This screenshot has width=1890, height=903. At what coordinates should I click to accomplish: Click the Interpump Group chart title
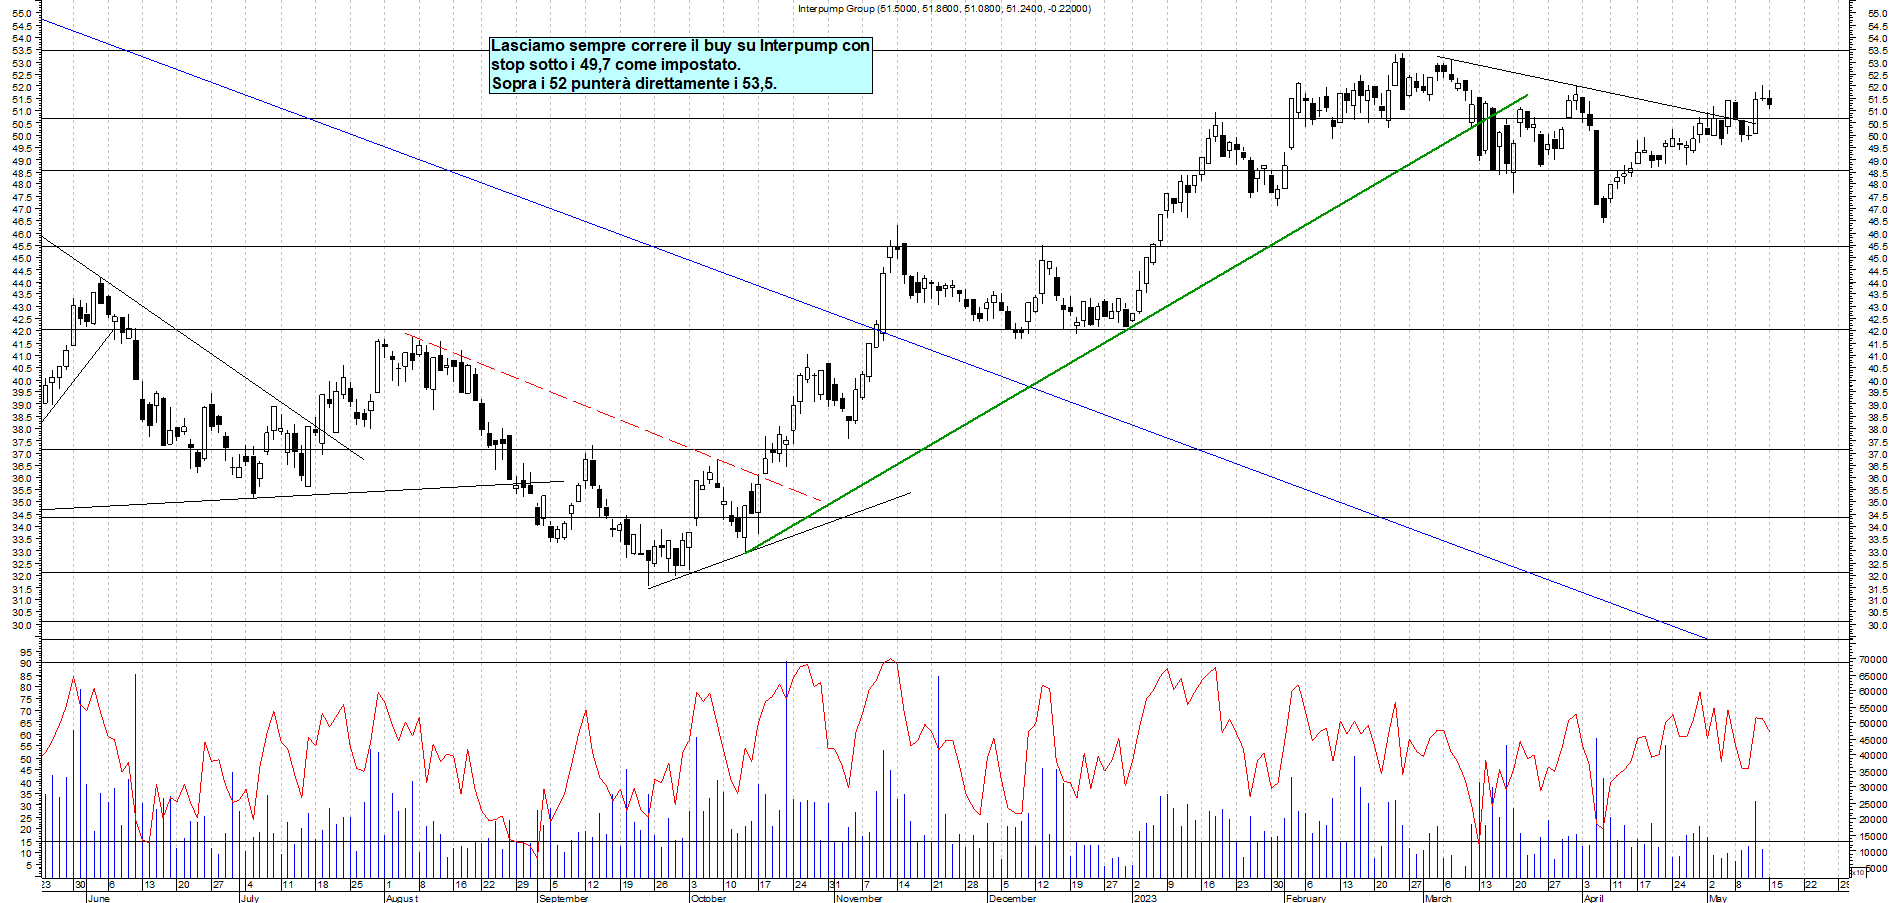(x=944, y=9)
